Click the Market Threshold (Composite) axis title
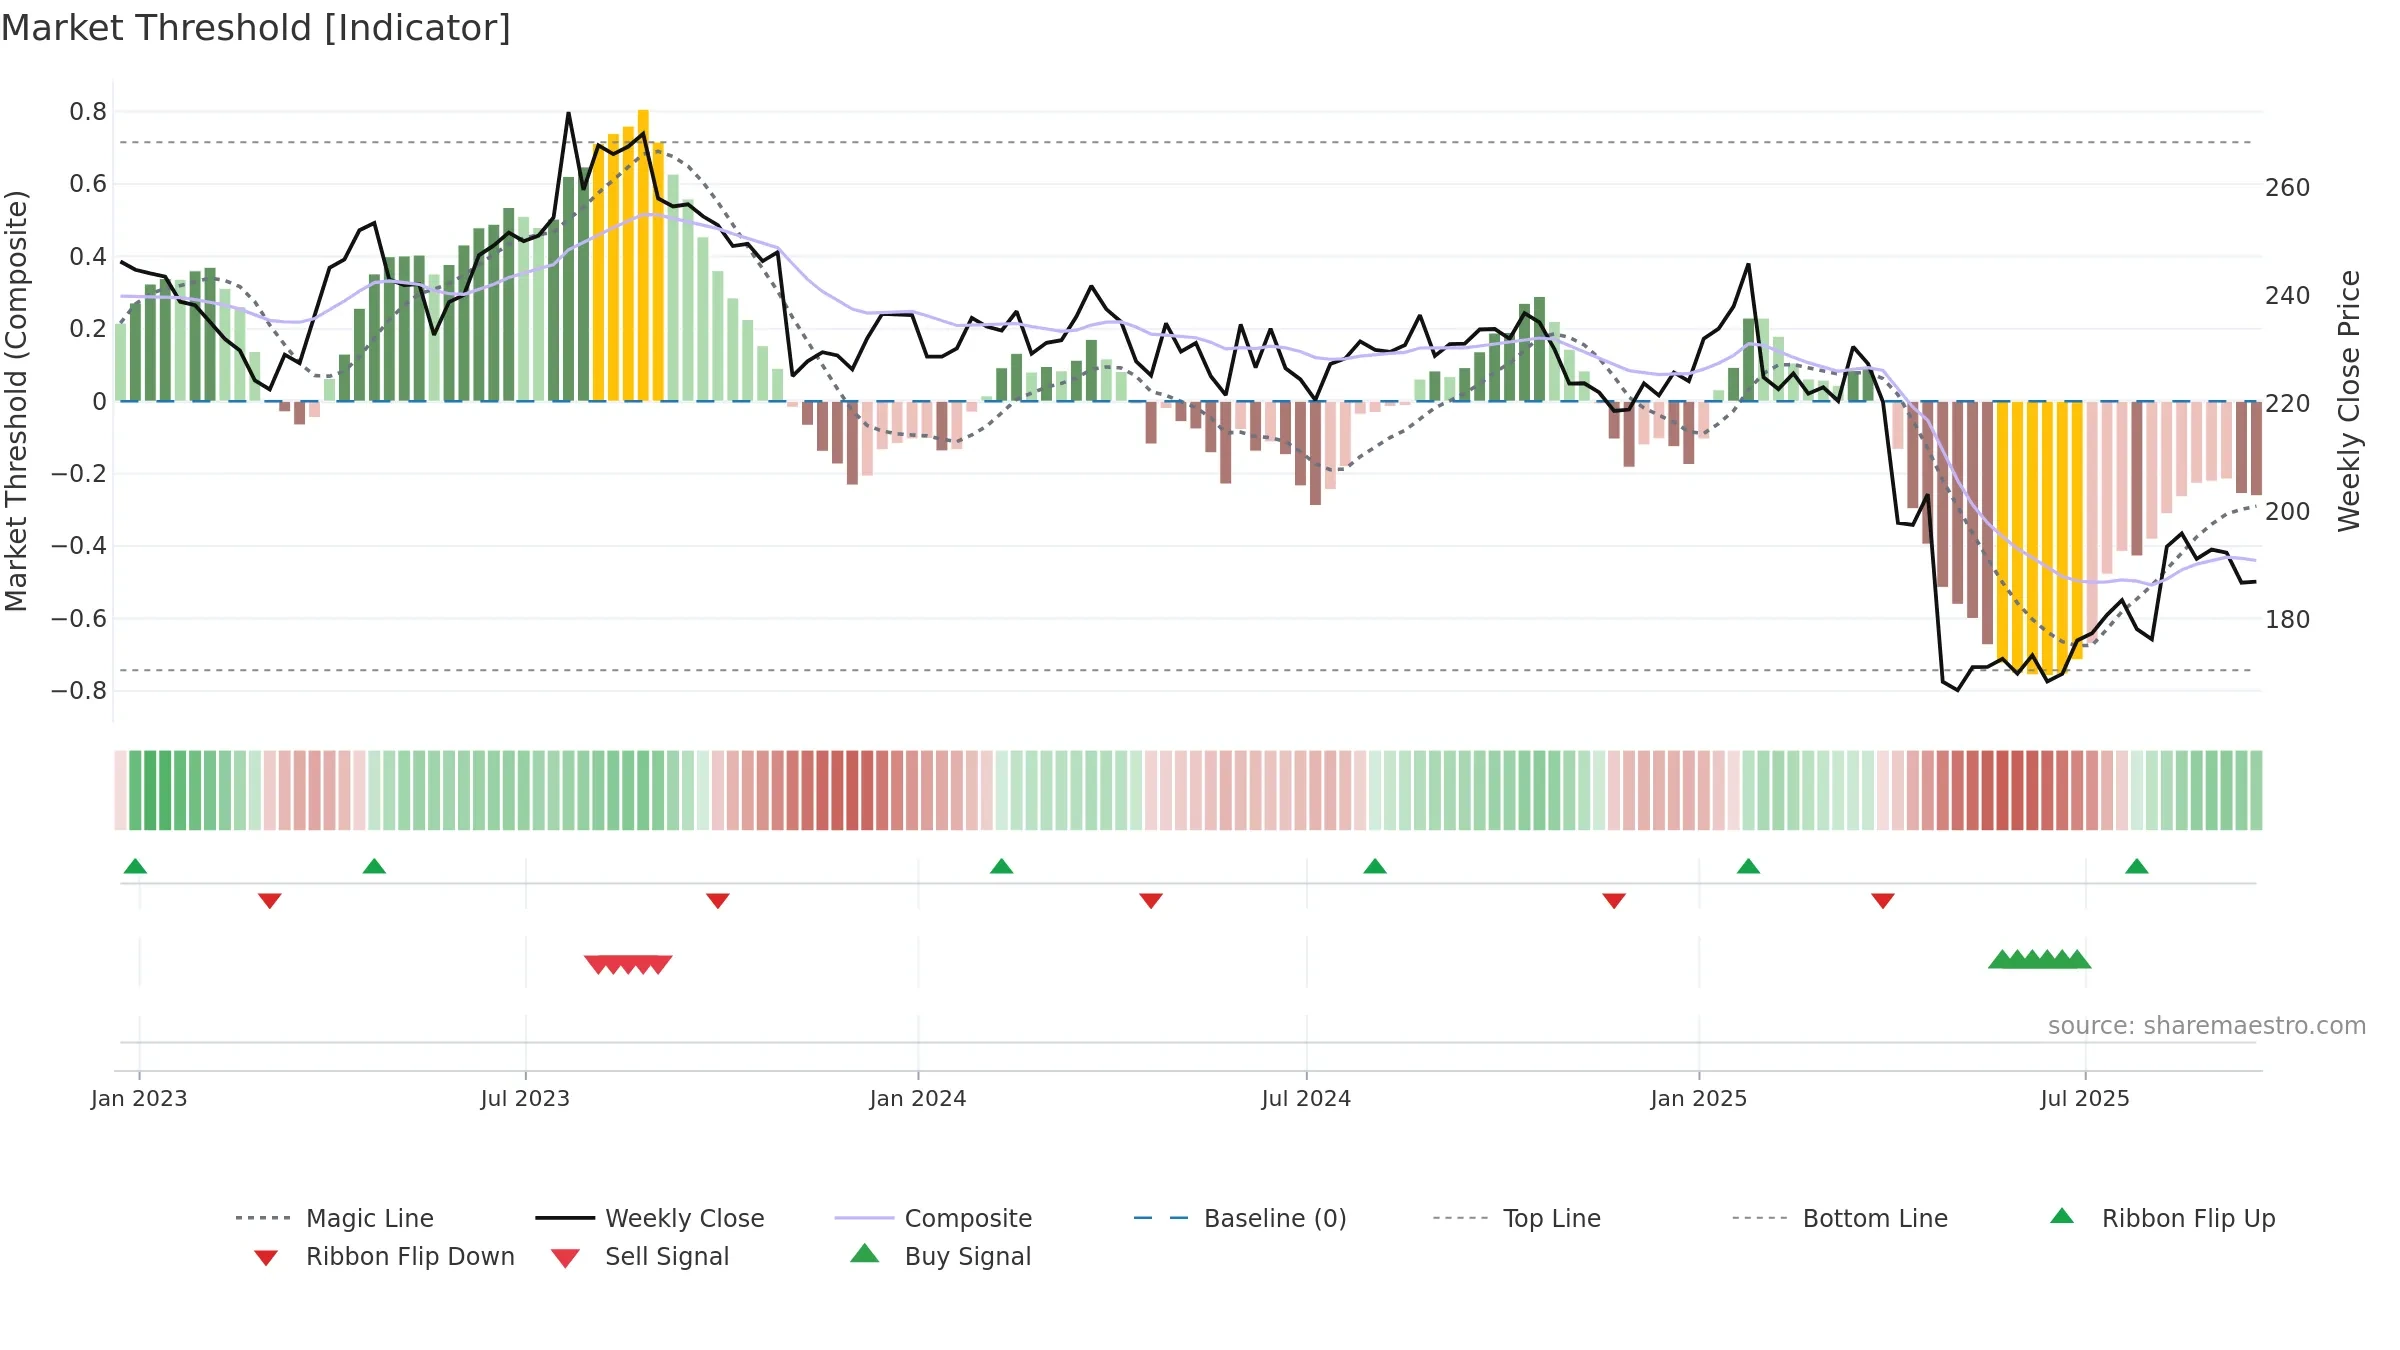This screenshot has height=1350, width=2400. 16,401
